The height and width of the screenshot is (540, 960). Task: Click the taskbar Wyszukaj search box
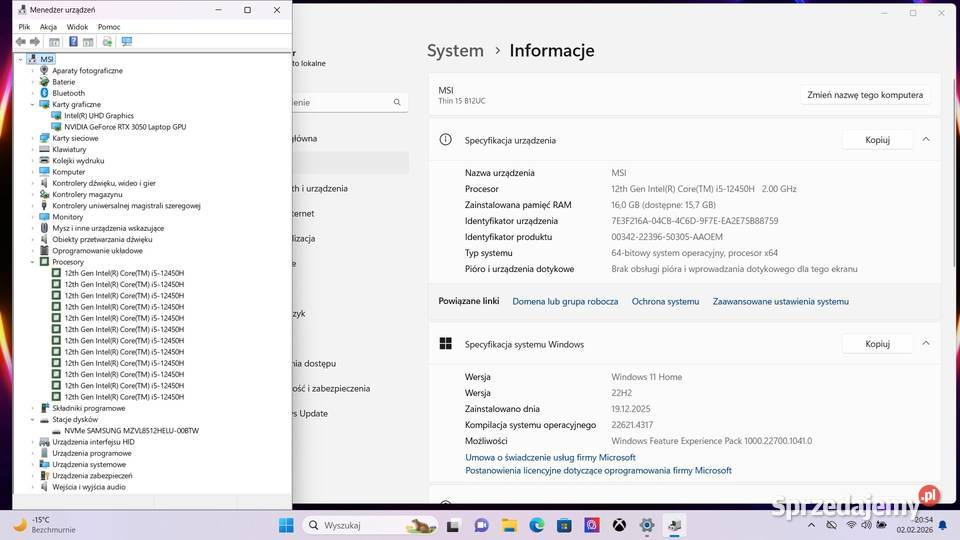tap(370, 525)
